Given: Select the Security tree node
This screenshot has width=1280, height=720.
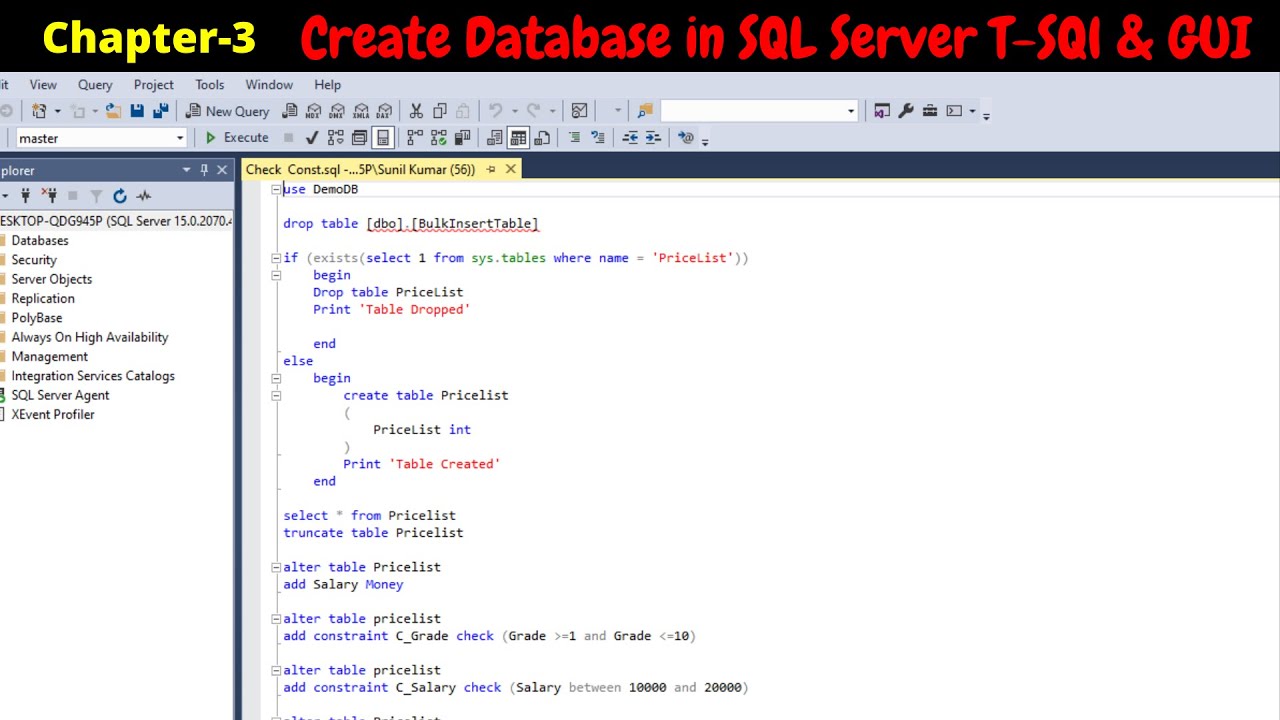Looking at the screenshot, I should pos(34,260).
